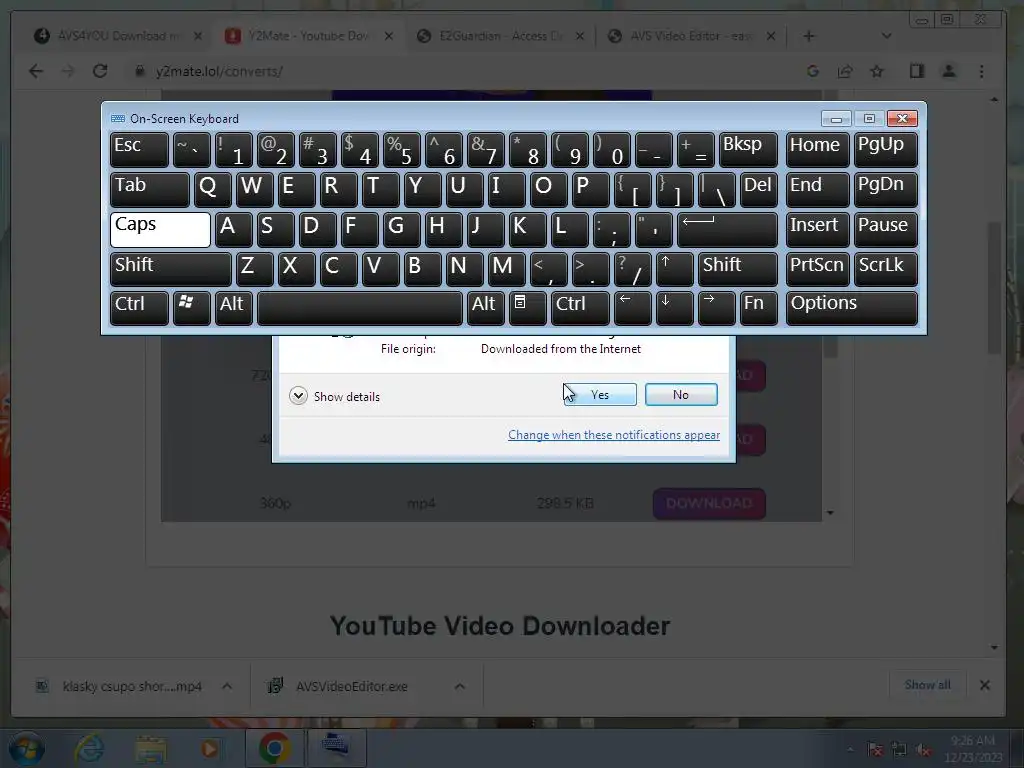Tap the PgUp key
Viewport: 1024px width, 768px height.
tap(885, 150)
